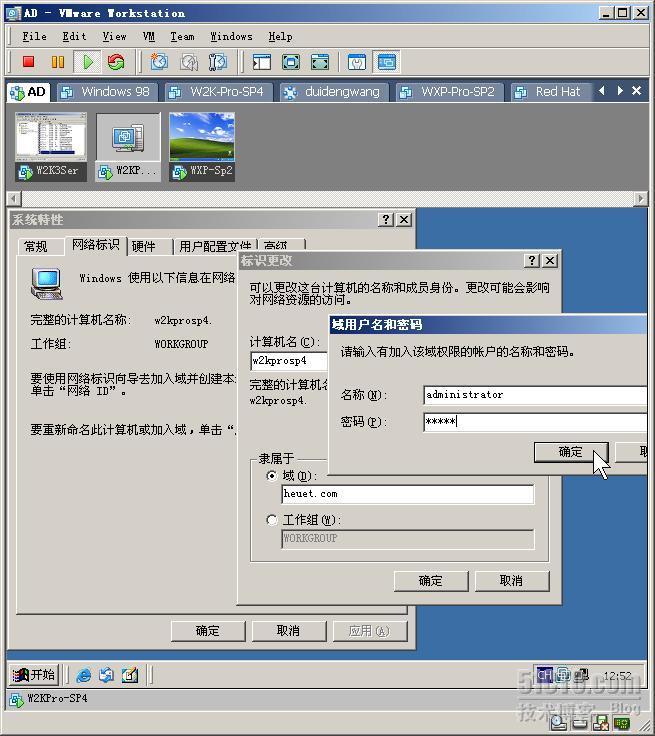Click 确定 in the 系统特性 dialog
Viewport: 655px width, 736px height.
pyautogui.click(x=208, y=631)
